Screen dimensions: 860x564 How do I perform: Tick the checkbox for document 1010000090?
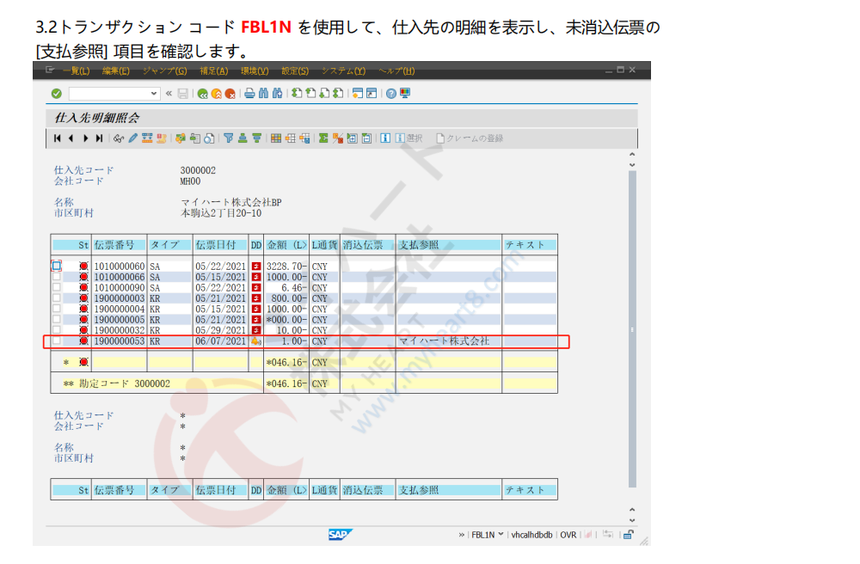click(x=56, y=287)
